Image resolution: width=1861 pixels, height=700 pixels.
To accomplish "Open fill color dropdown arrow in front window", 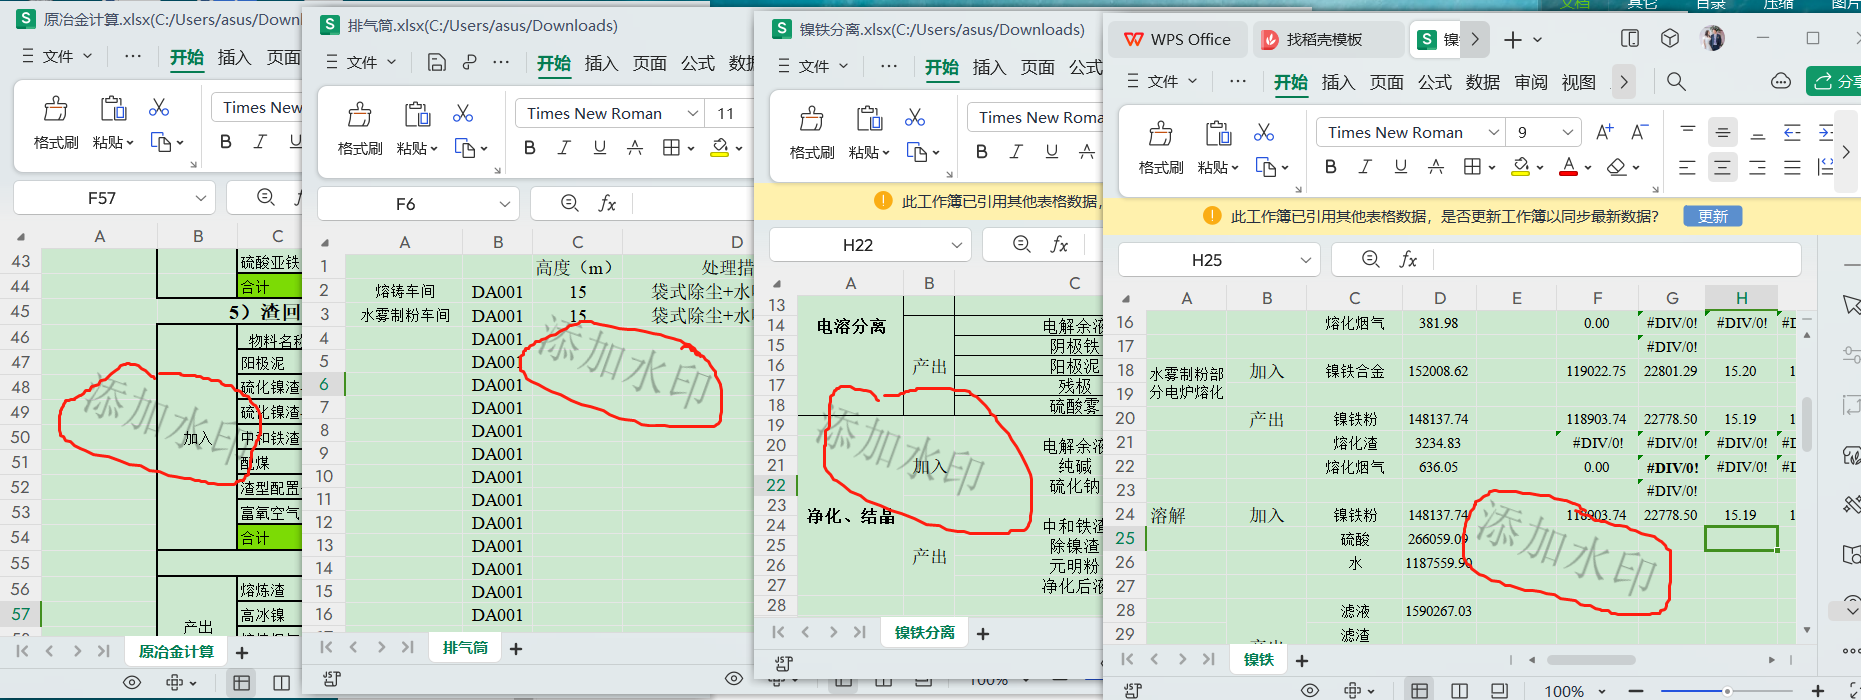I will coord(1539,168).
